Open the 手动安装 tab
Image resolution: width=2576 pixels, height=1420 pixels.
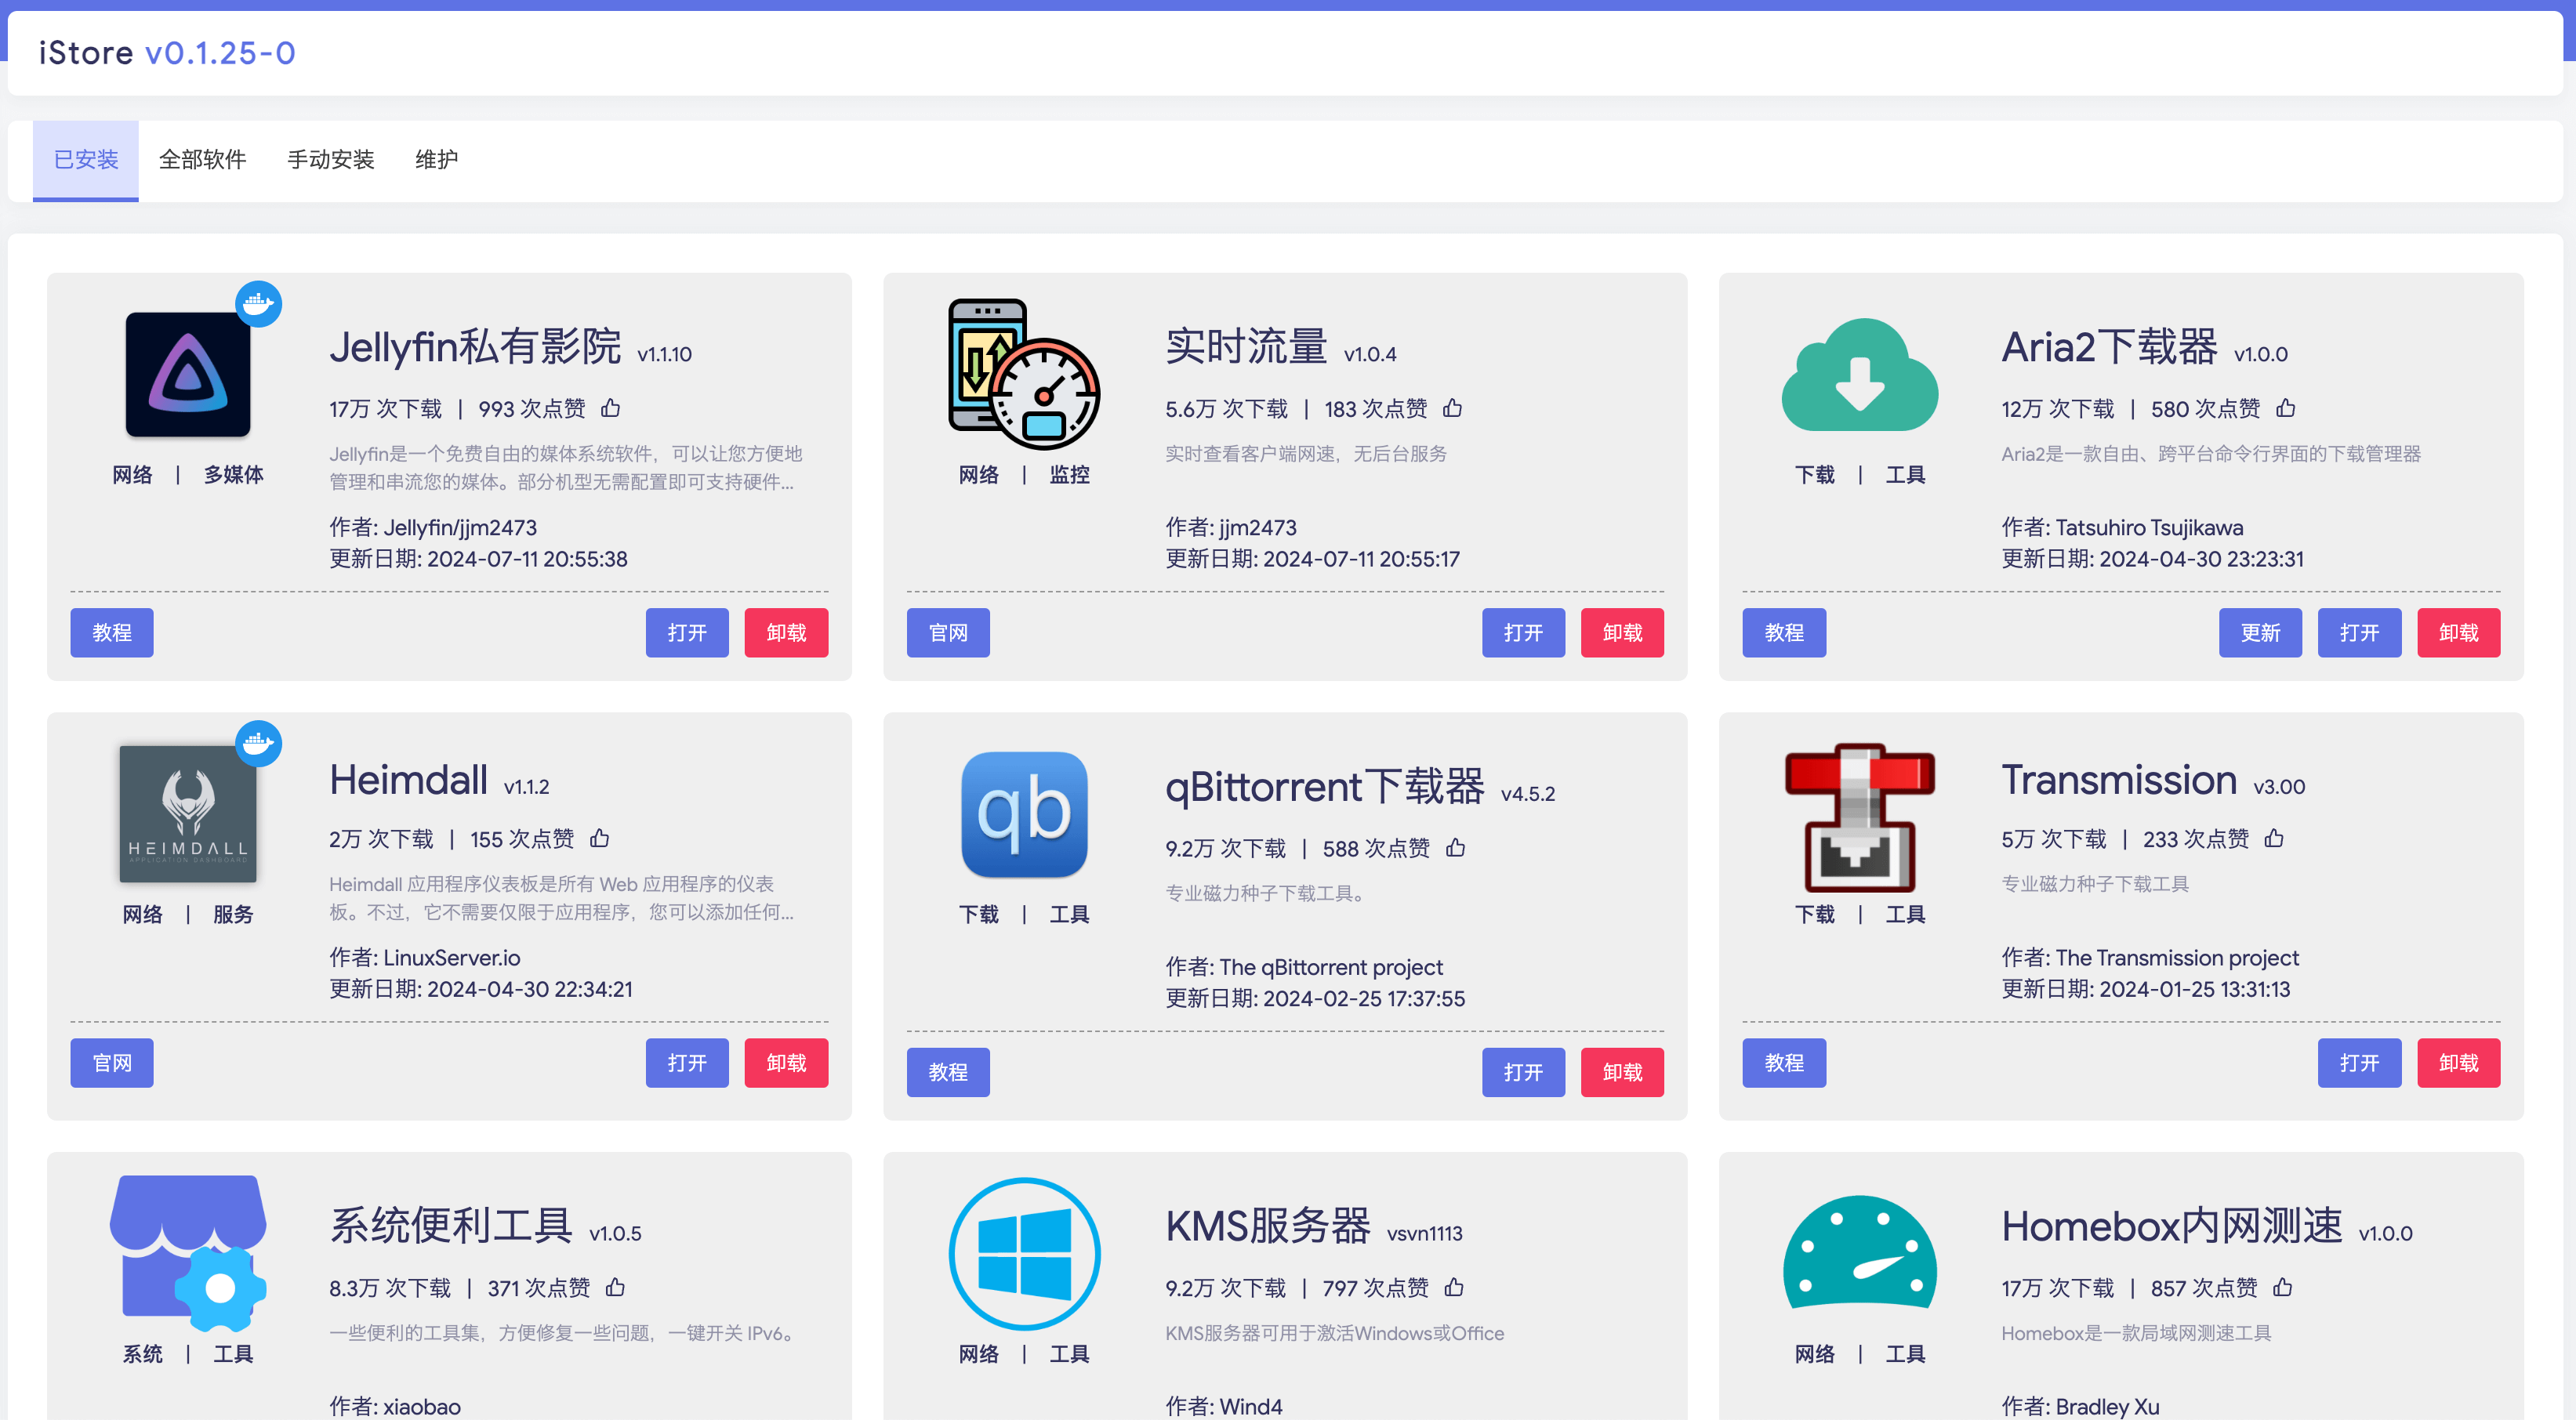click(x=330, y=160)
